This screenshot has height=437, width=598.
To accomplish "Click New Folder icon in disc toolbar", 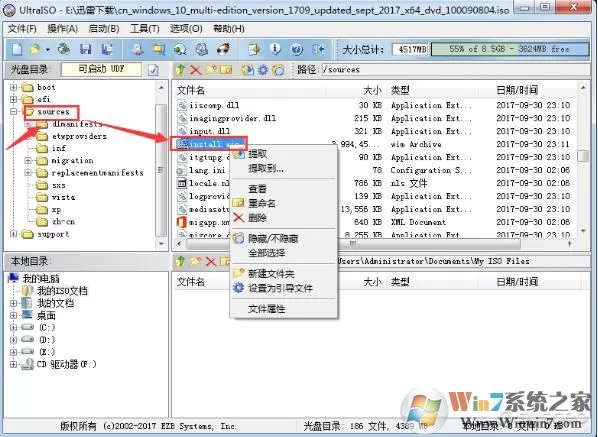I will pos(211,70).
